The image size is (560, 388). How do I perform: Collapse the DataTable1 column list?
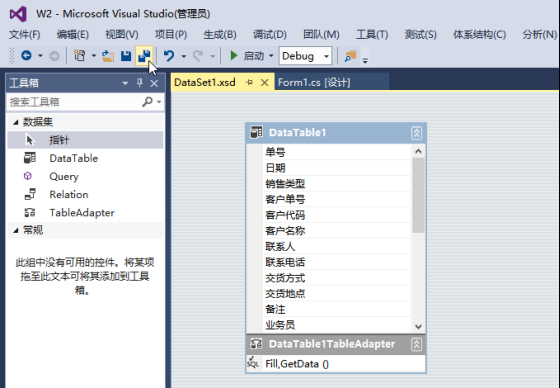point(416,133)
